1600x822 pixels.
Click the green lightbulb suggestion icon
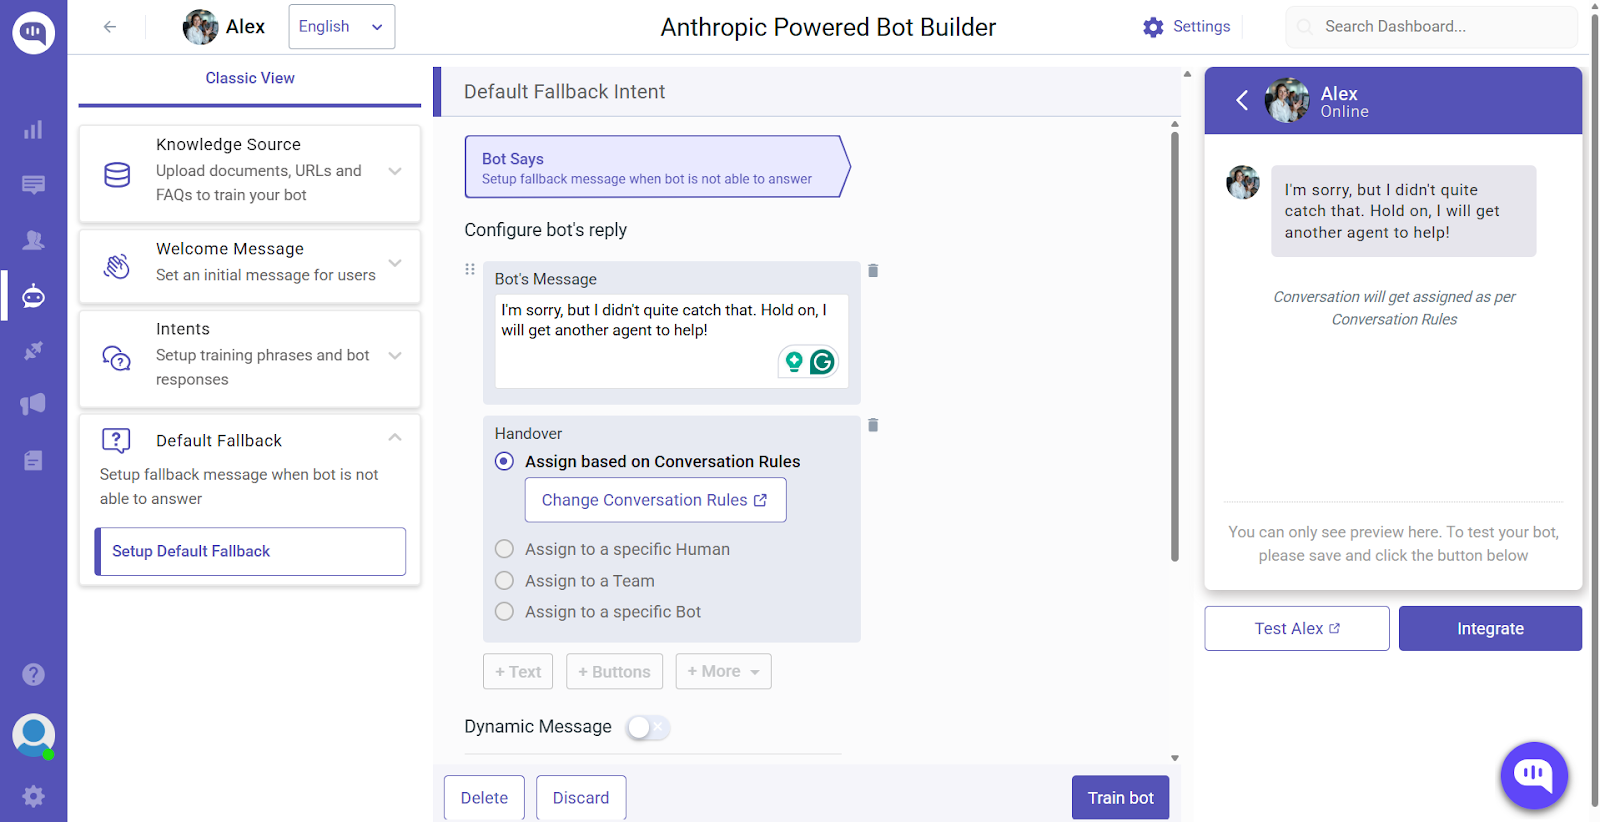click(794, 361)
